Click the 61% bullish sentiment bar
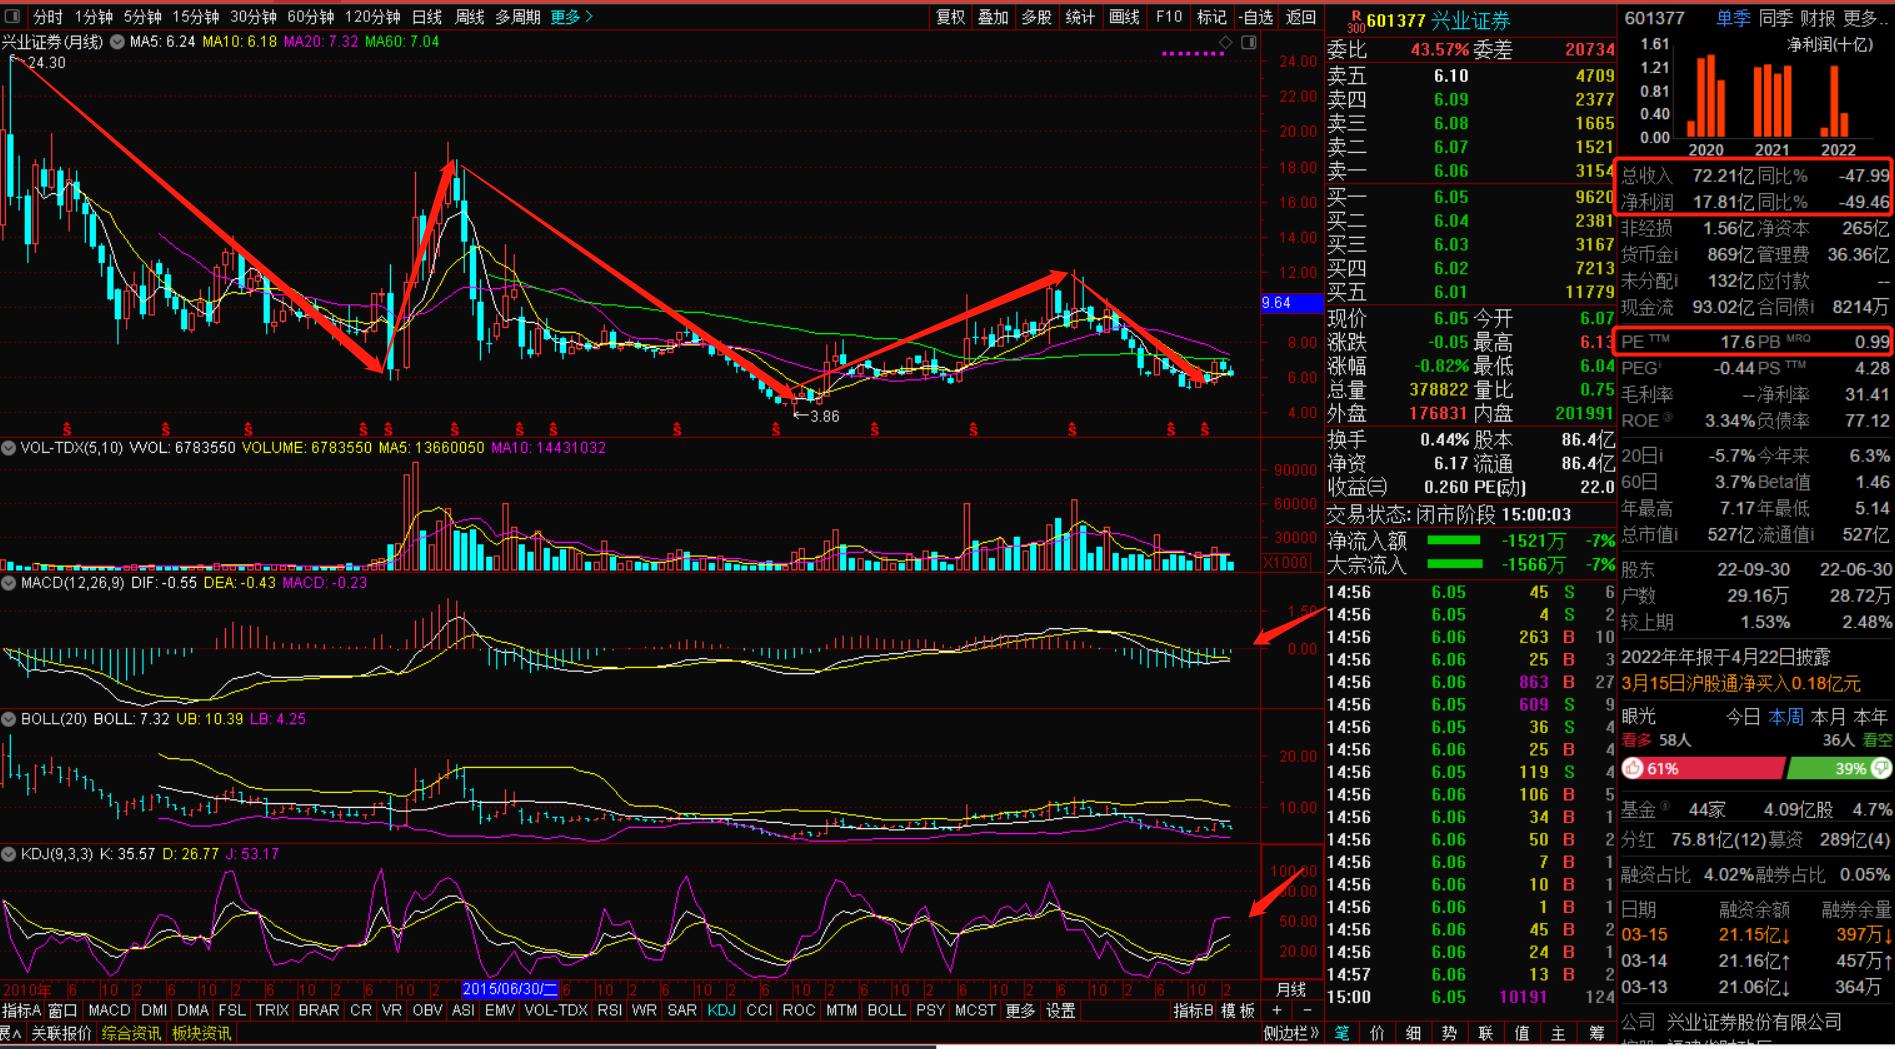1895x1049 pixels. (x=1703, y=768)
